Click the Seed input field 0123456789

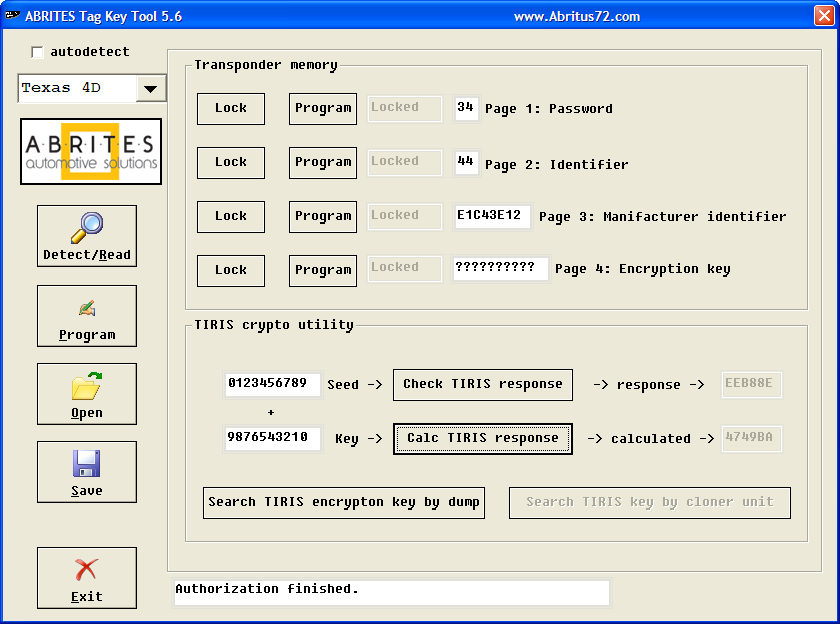pos(273,385)
